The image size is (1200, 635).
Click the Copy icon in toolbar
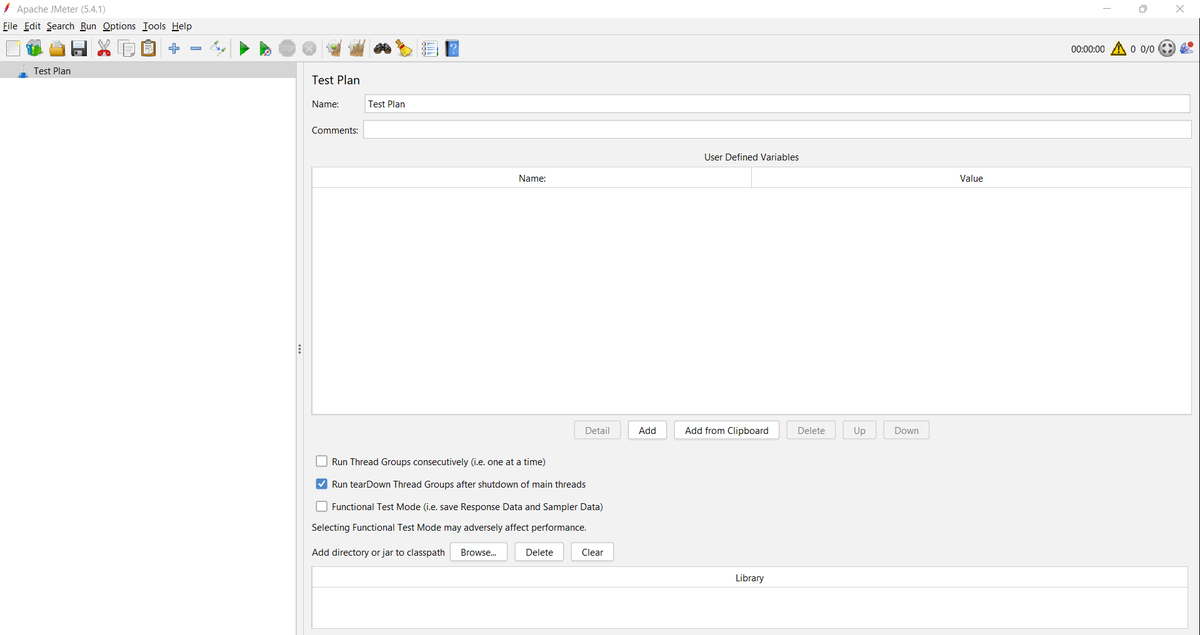[126, 48]
